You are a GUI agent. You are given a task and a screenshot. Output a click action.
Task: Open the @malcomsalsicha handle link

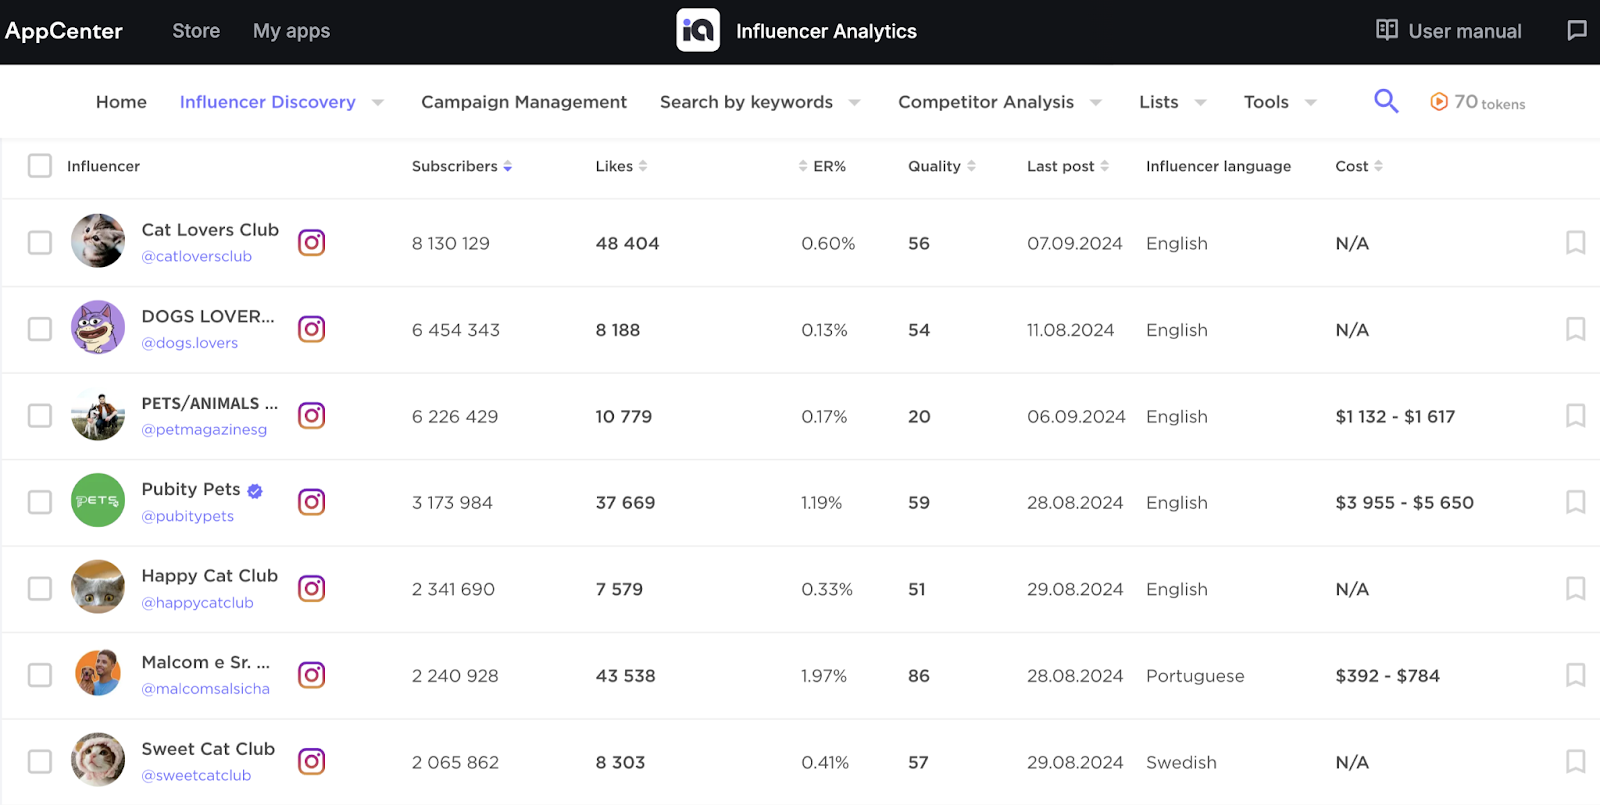(x=206, y=689)
